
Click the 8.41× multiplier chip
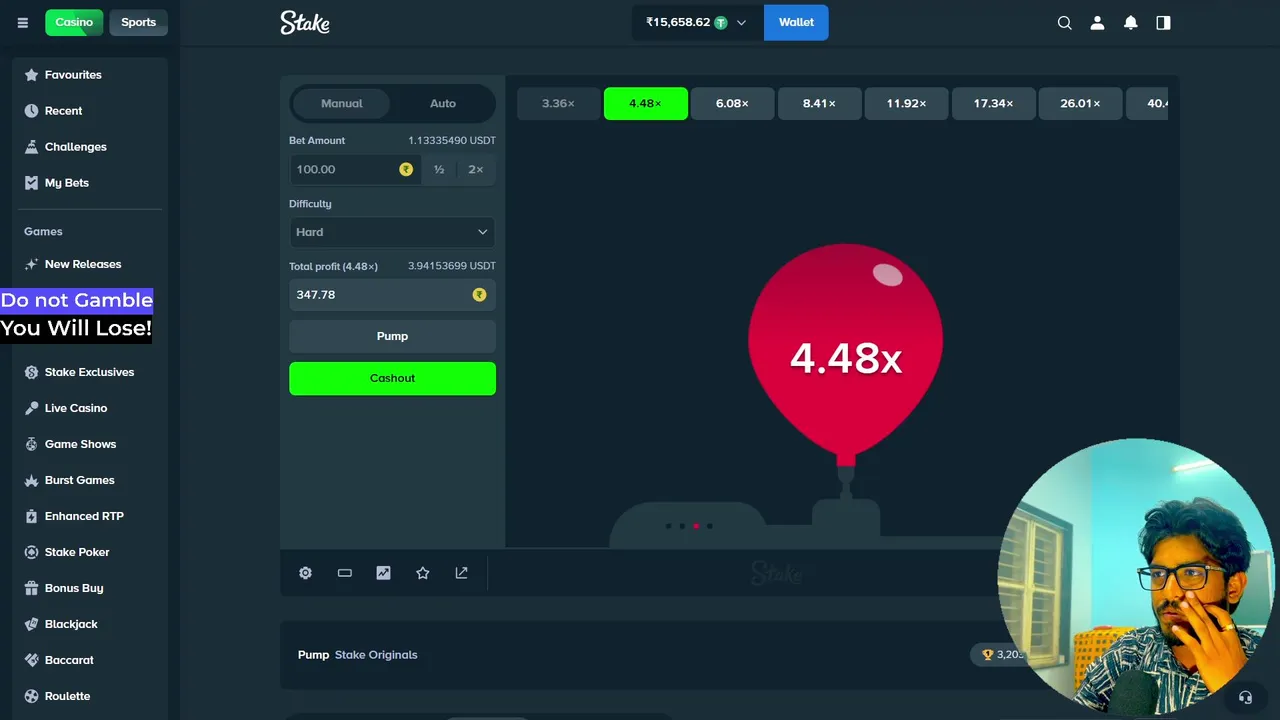click(819, 103)
